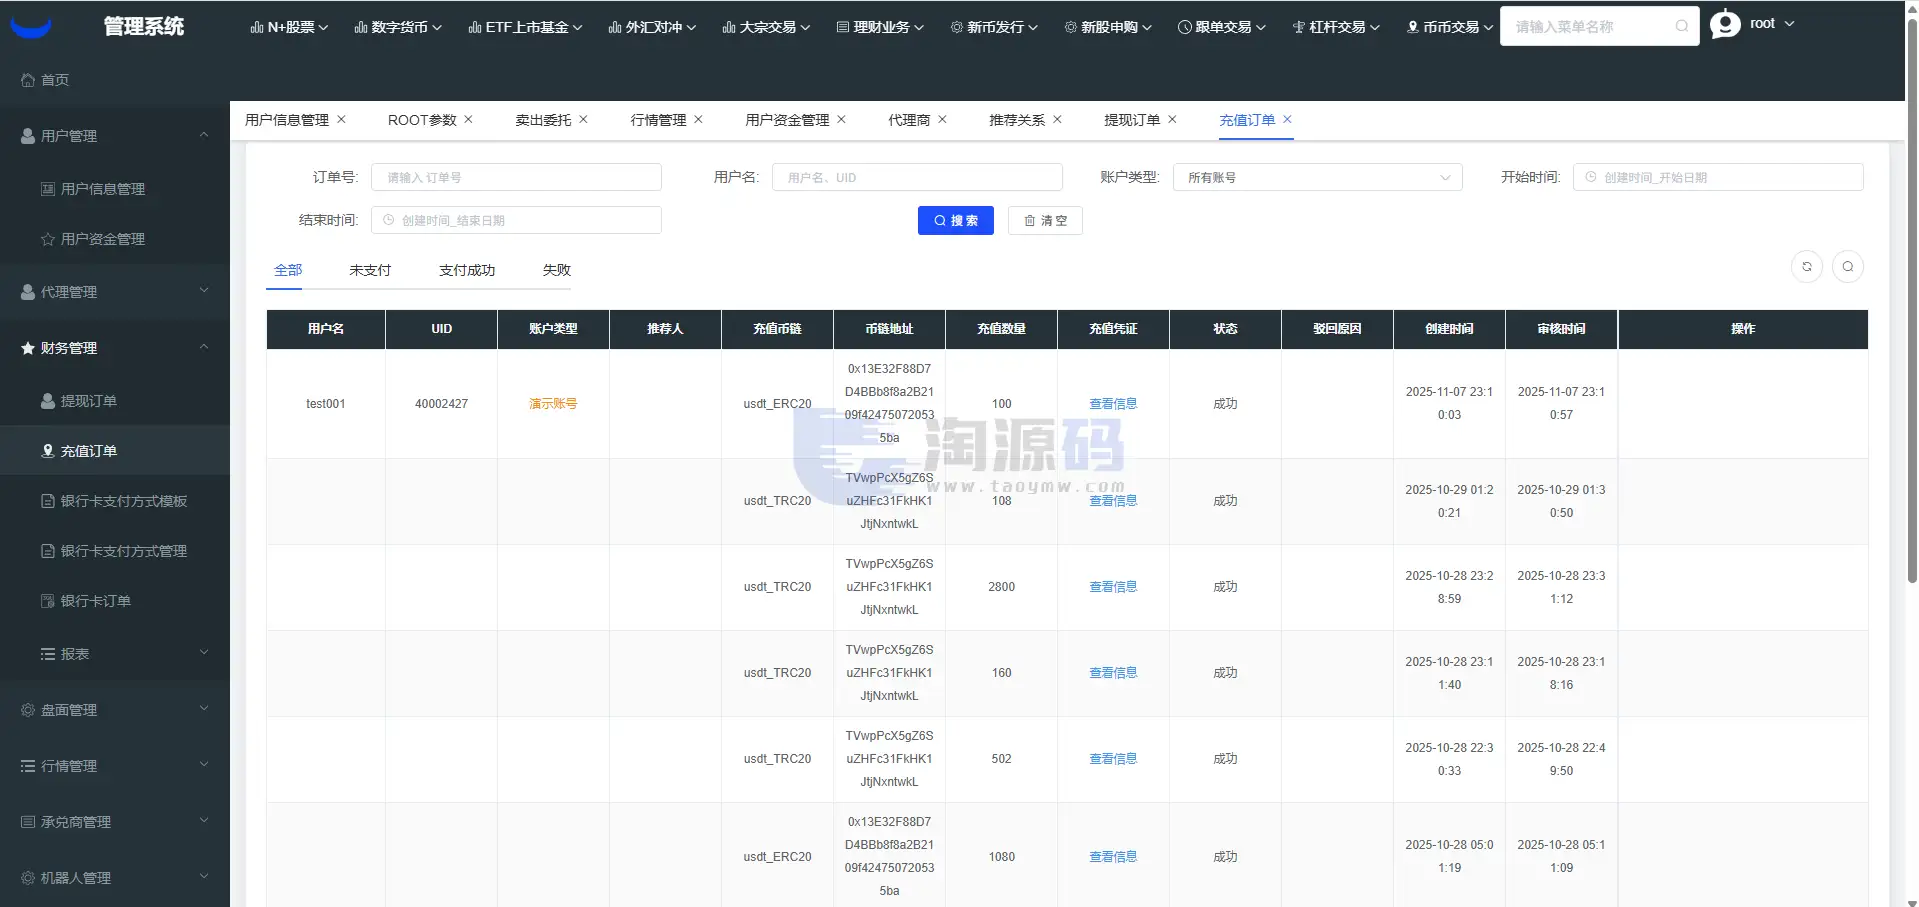Expand the 承兑商管理 sidebar group
This screenshot has width=1919, height=907.
115,822
